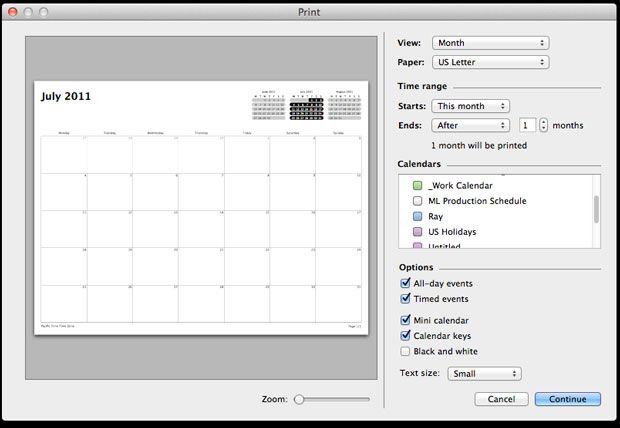Click the Zoom slider handle
Viewport: 620px width, 428px height.
click(x=298, y=399)
